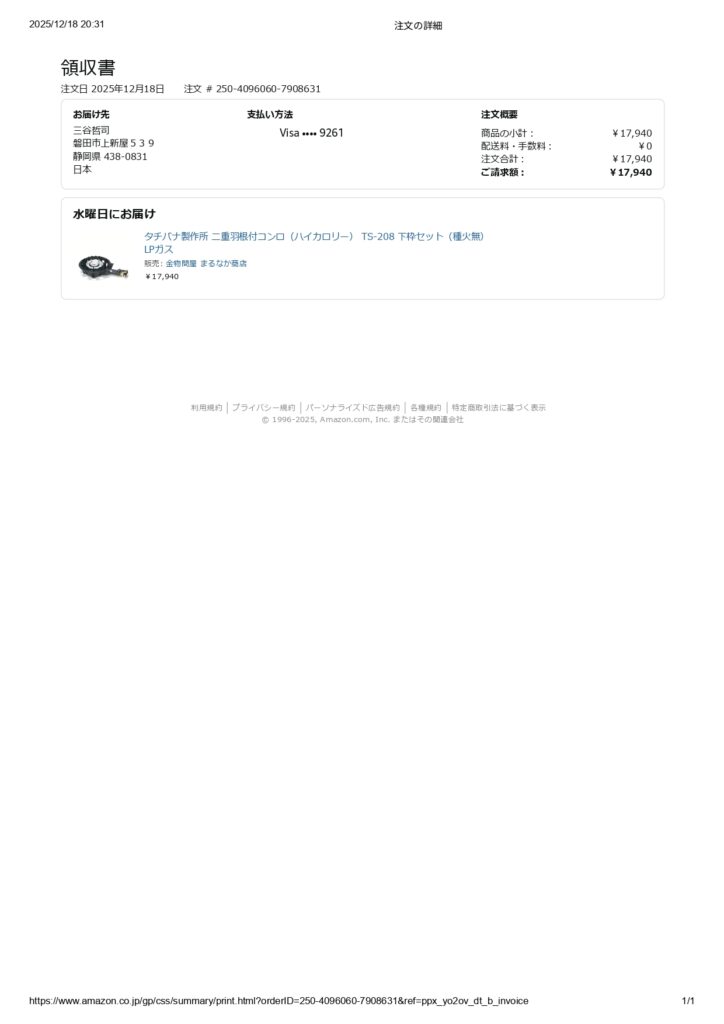Image resolution: width=724 pixels, height=1024 pixels.
Task: Click the recipient name 三谷哲司
Action: (91, 130)
